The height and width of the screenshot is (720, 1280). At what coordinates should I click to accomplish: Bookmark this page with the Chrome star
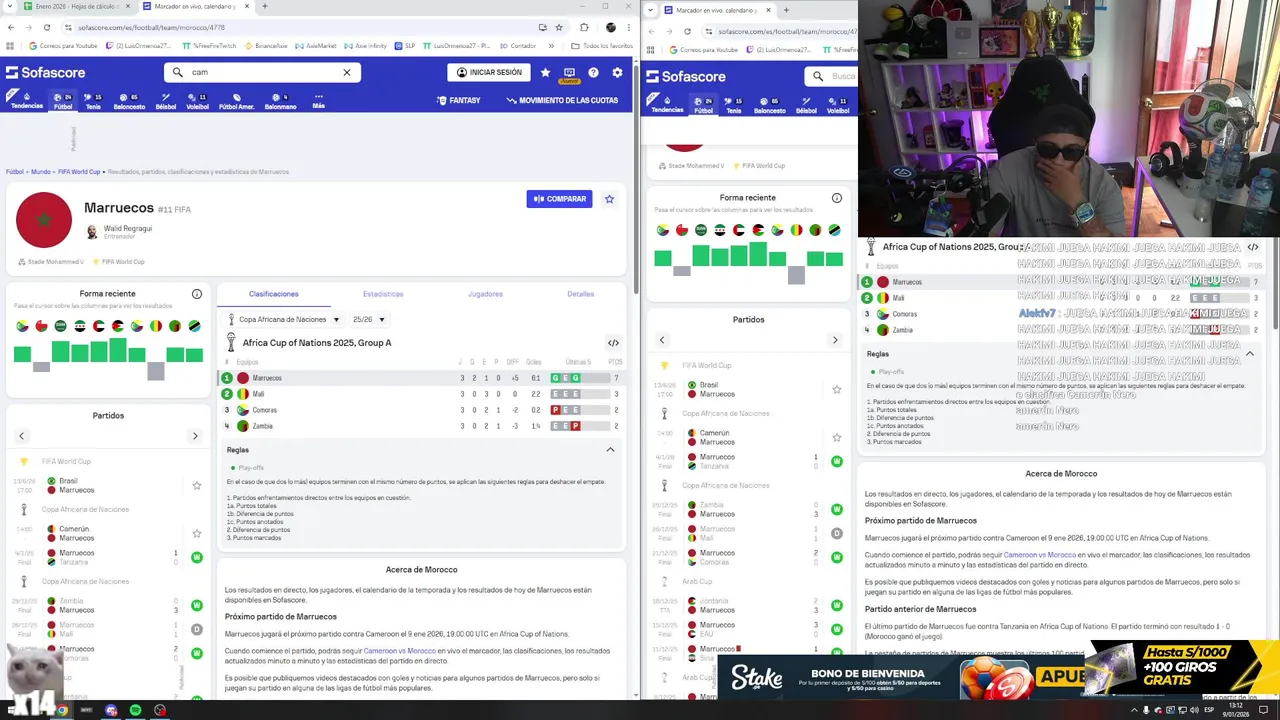(x=559, y=27)
